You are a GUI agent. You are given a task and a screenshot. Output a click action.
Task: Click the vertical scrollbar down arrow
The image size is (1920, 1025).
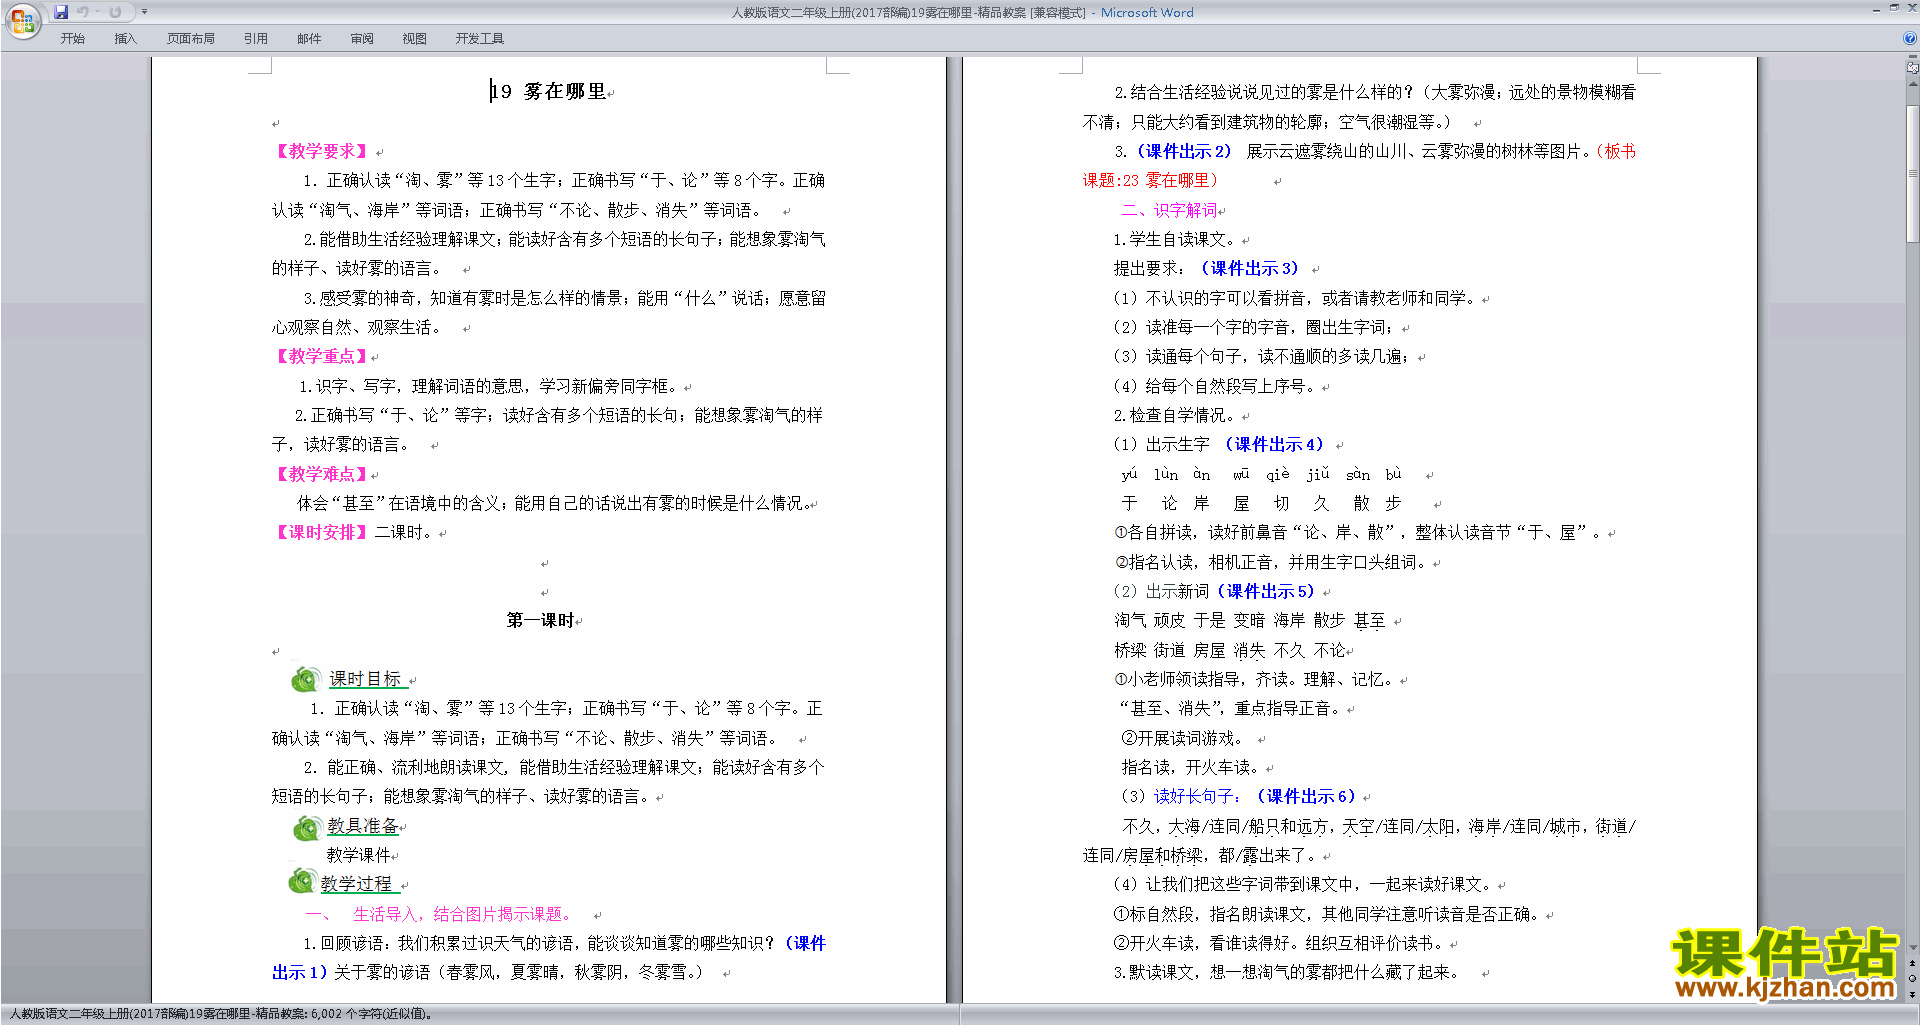pyautogui.click(x=1913, y=948)
